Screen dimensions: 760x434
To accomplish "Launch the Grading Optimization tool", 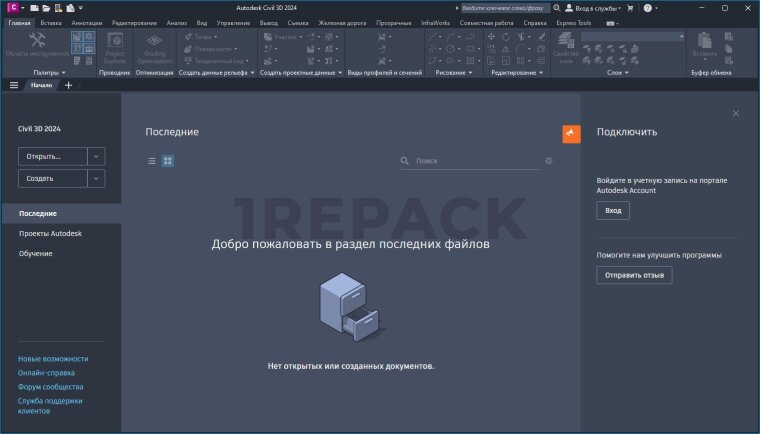I will (154, 46).
